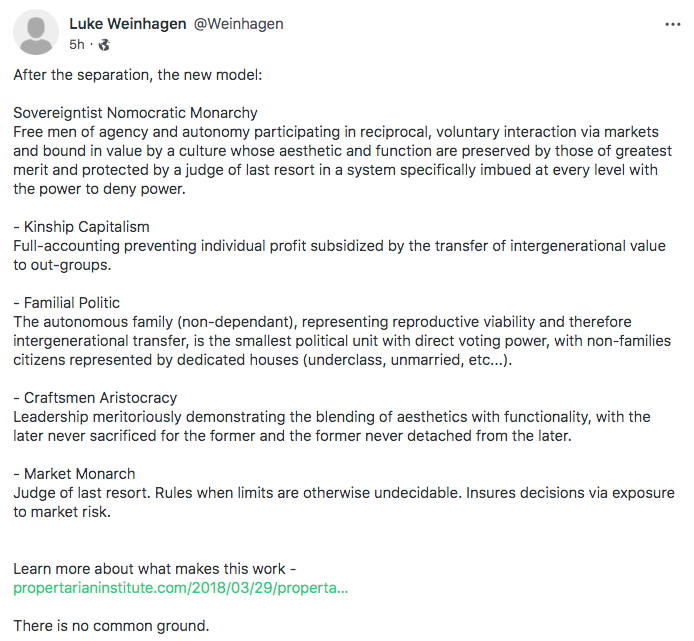Click the 'Leadership meritoriously demonstrating' paragraph
This screenshot has height=641, width=694.
(x=332, y=426)
